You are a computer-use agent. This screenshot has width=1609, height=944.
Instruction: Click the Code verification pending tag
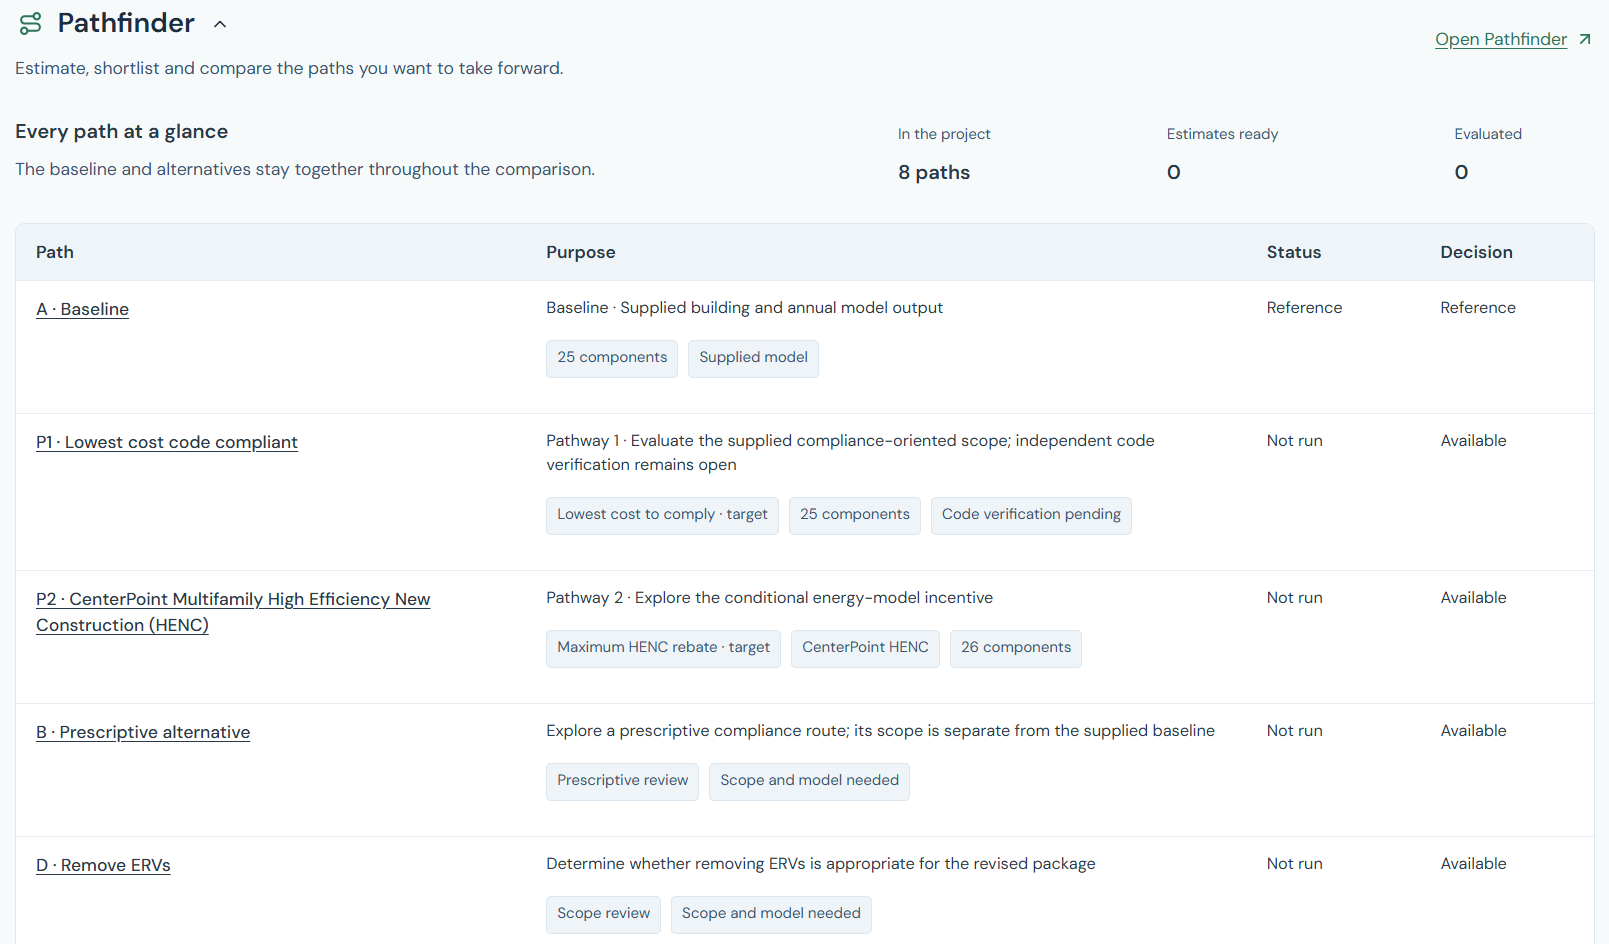coord(1031,515)
